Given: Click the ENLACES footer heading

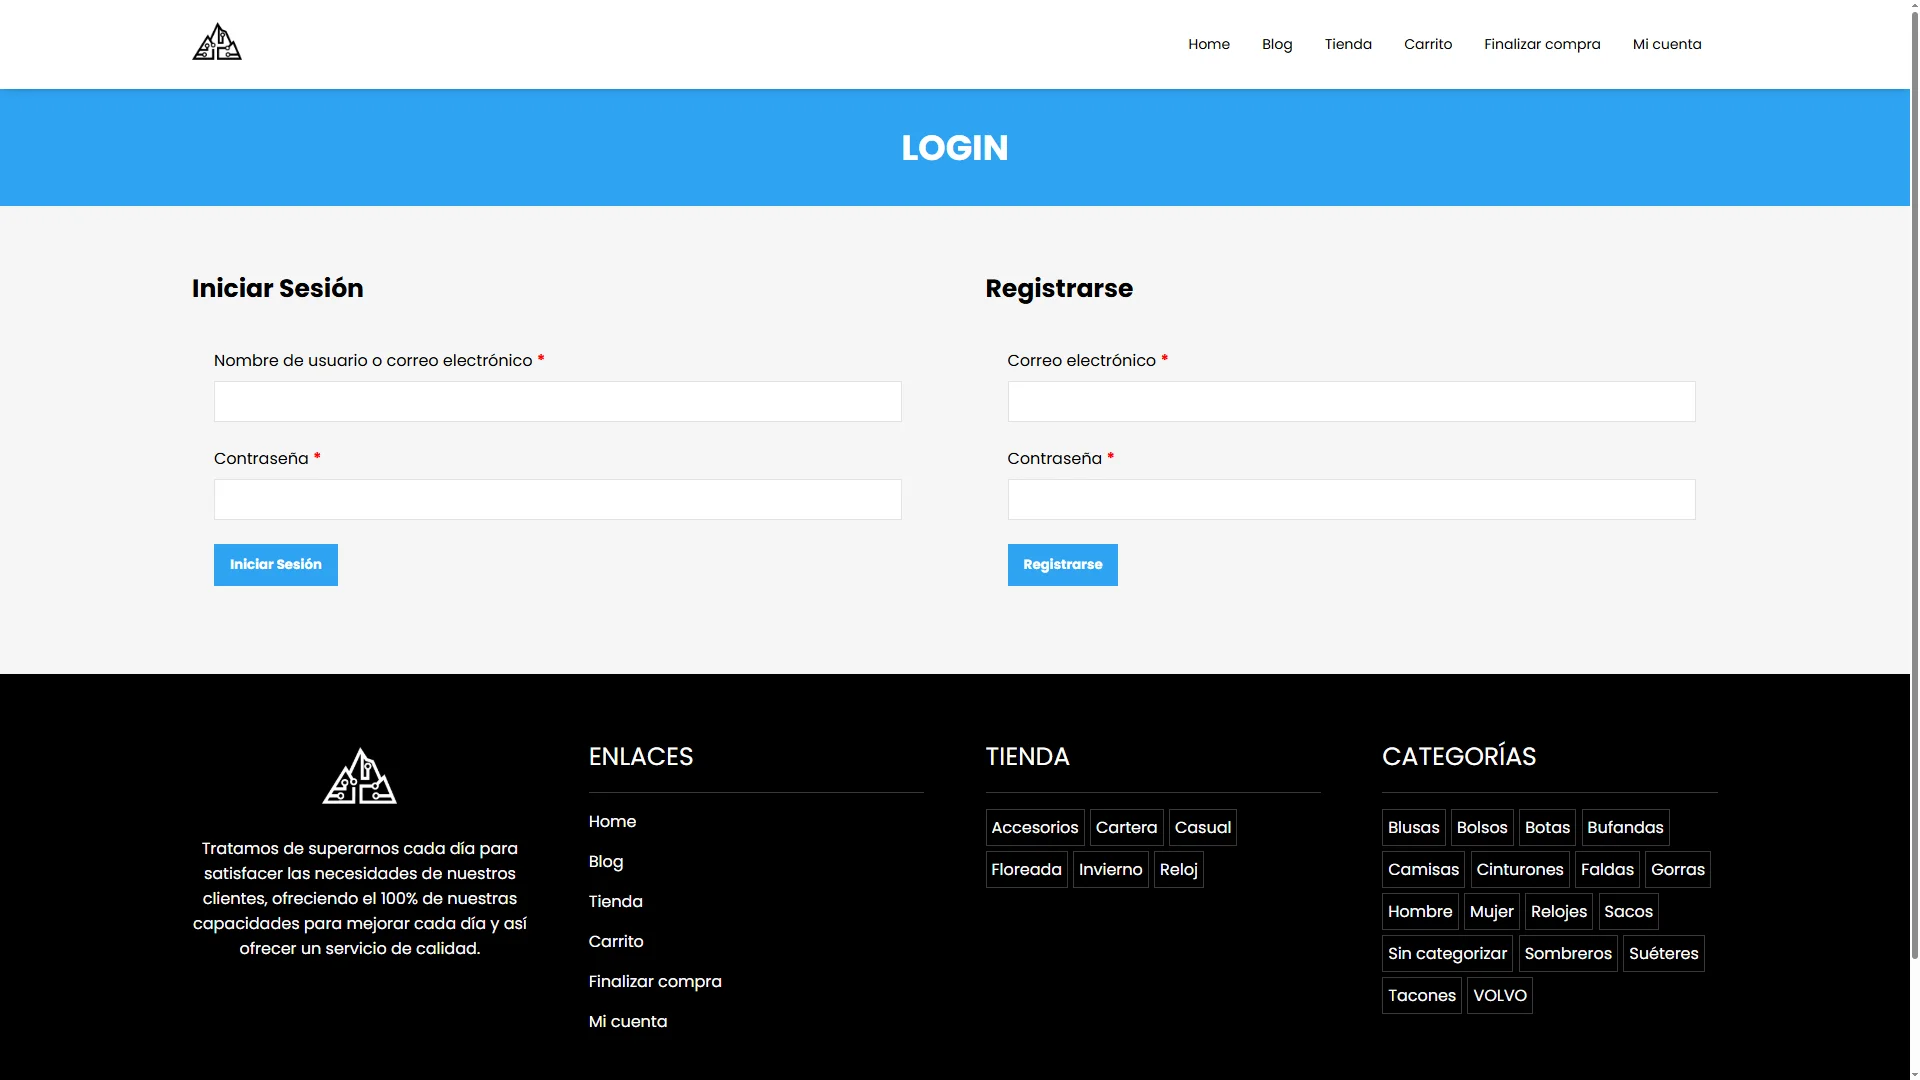Looking at the screenshot, I should click(641, 756).
